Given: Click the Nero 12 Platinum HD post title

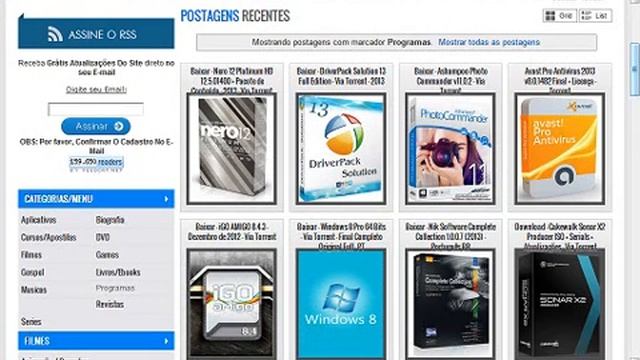Looking at the screenshot, I should [232, 80].
